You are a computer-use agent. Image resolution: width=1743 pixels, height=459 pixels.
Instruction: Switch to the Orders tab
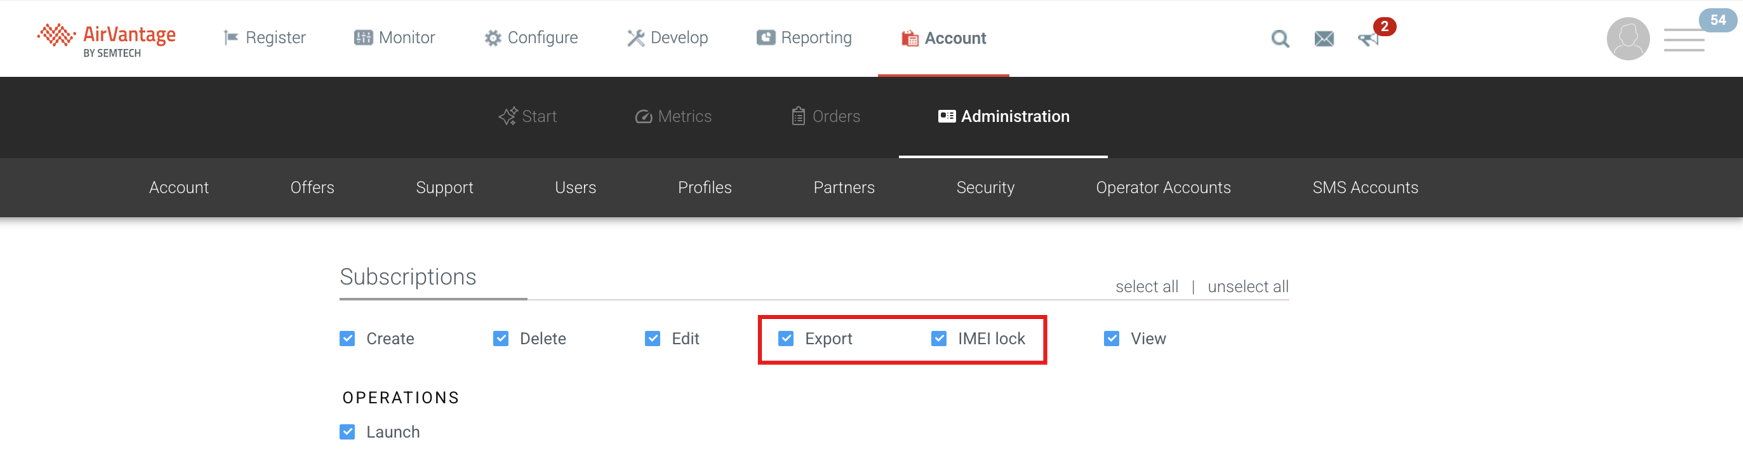click(825, 117)
